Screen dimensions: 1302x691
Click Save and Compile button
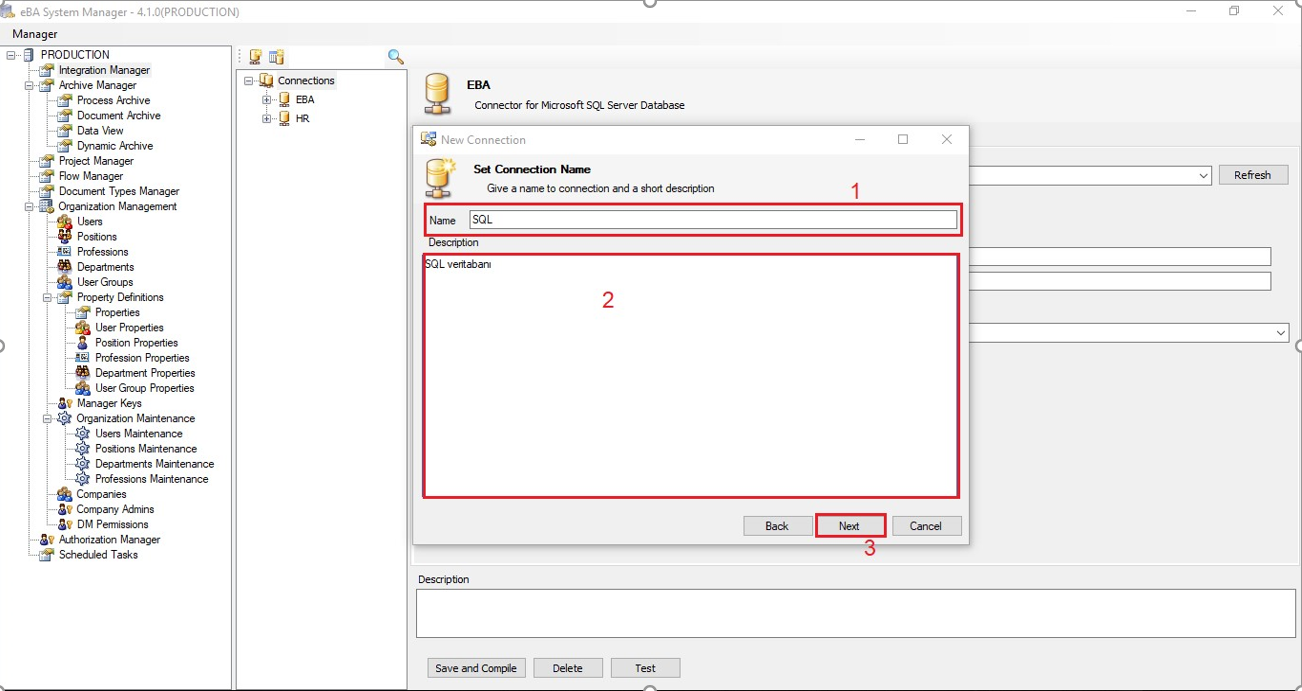476,668
